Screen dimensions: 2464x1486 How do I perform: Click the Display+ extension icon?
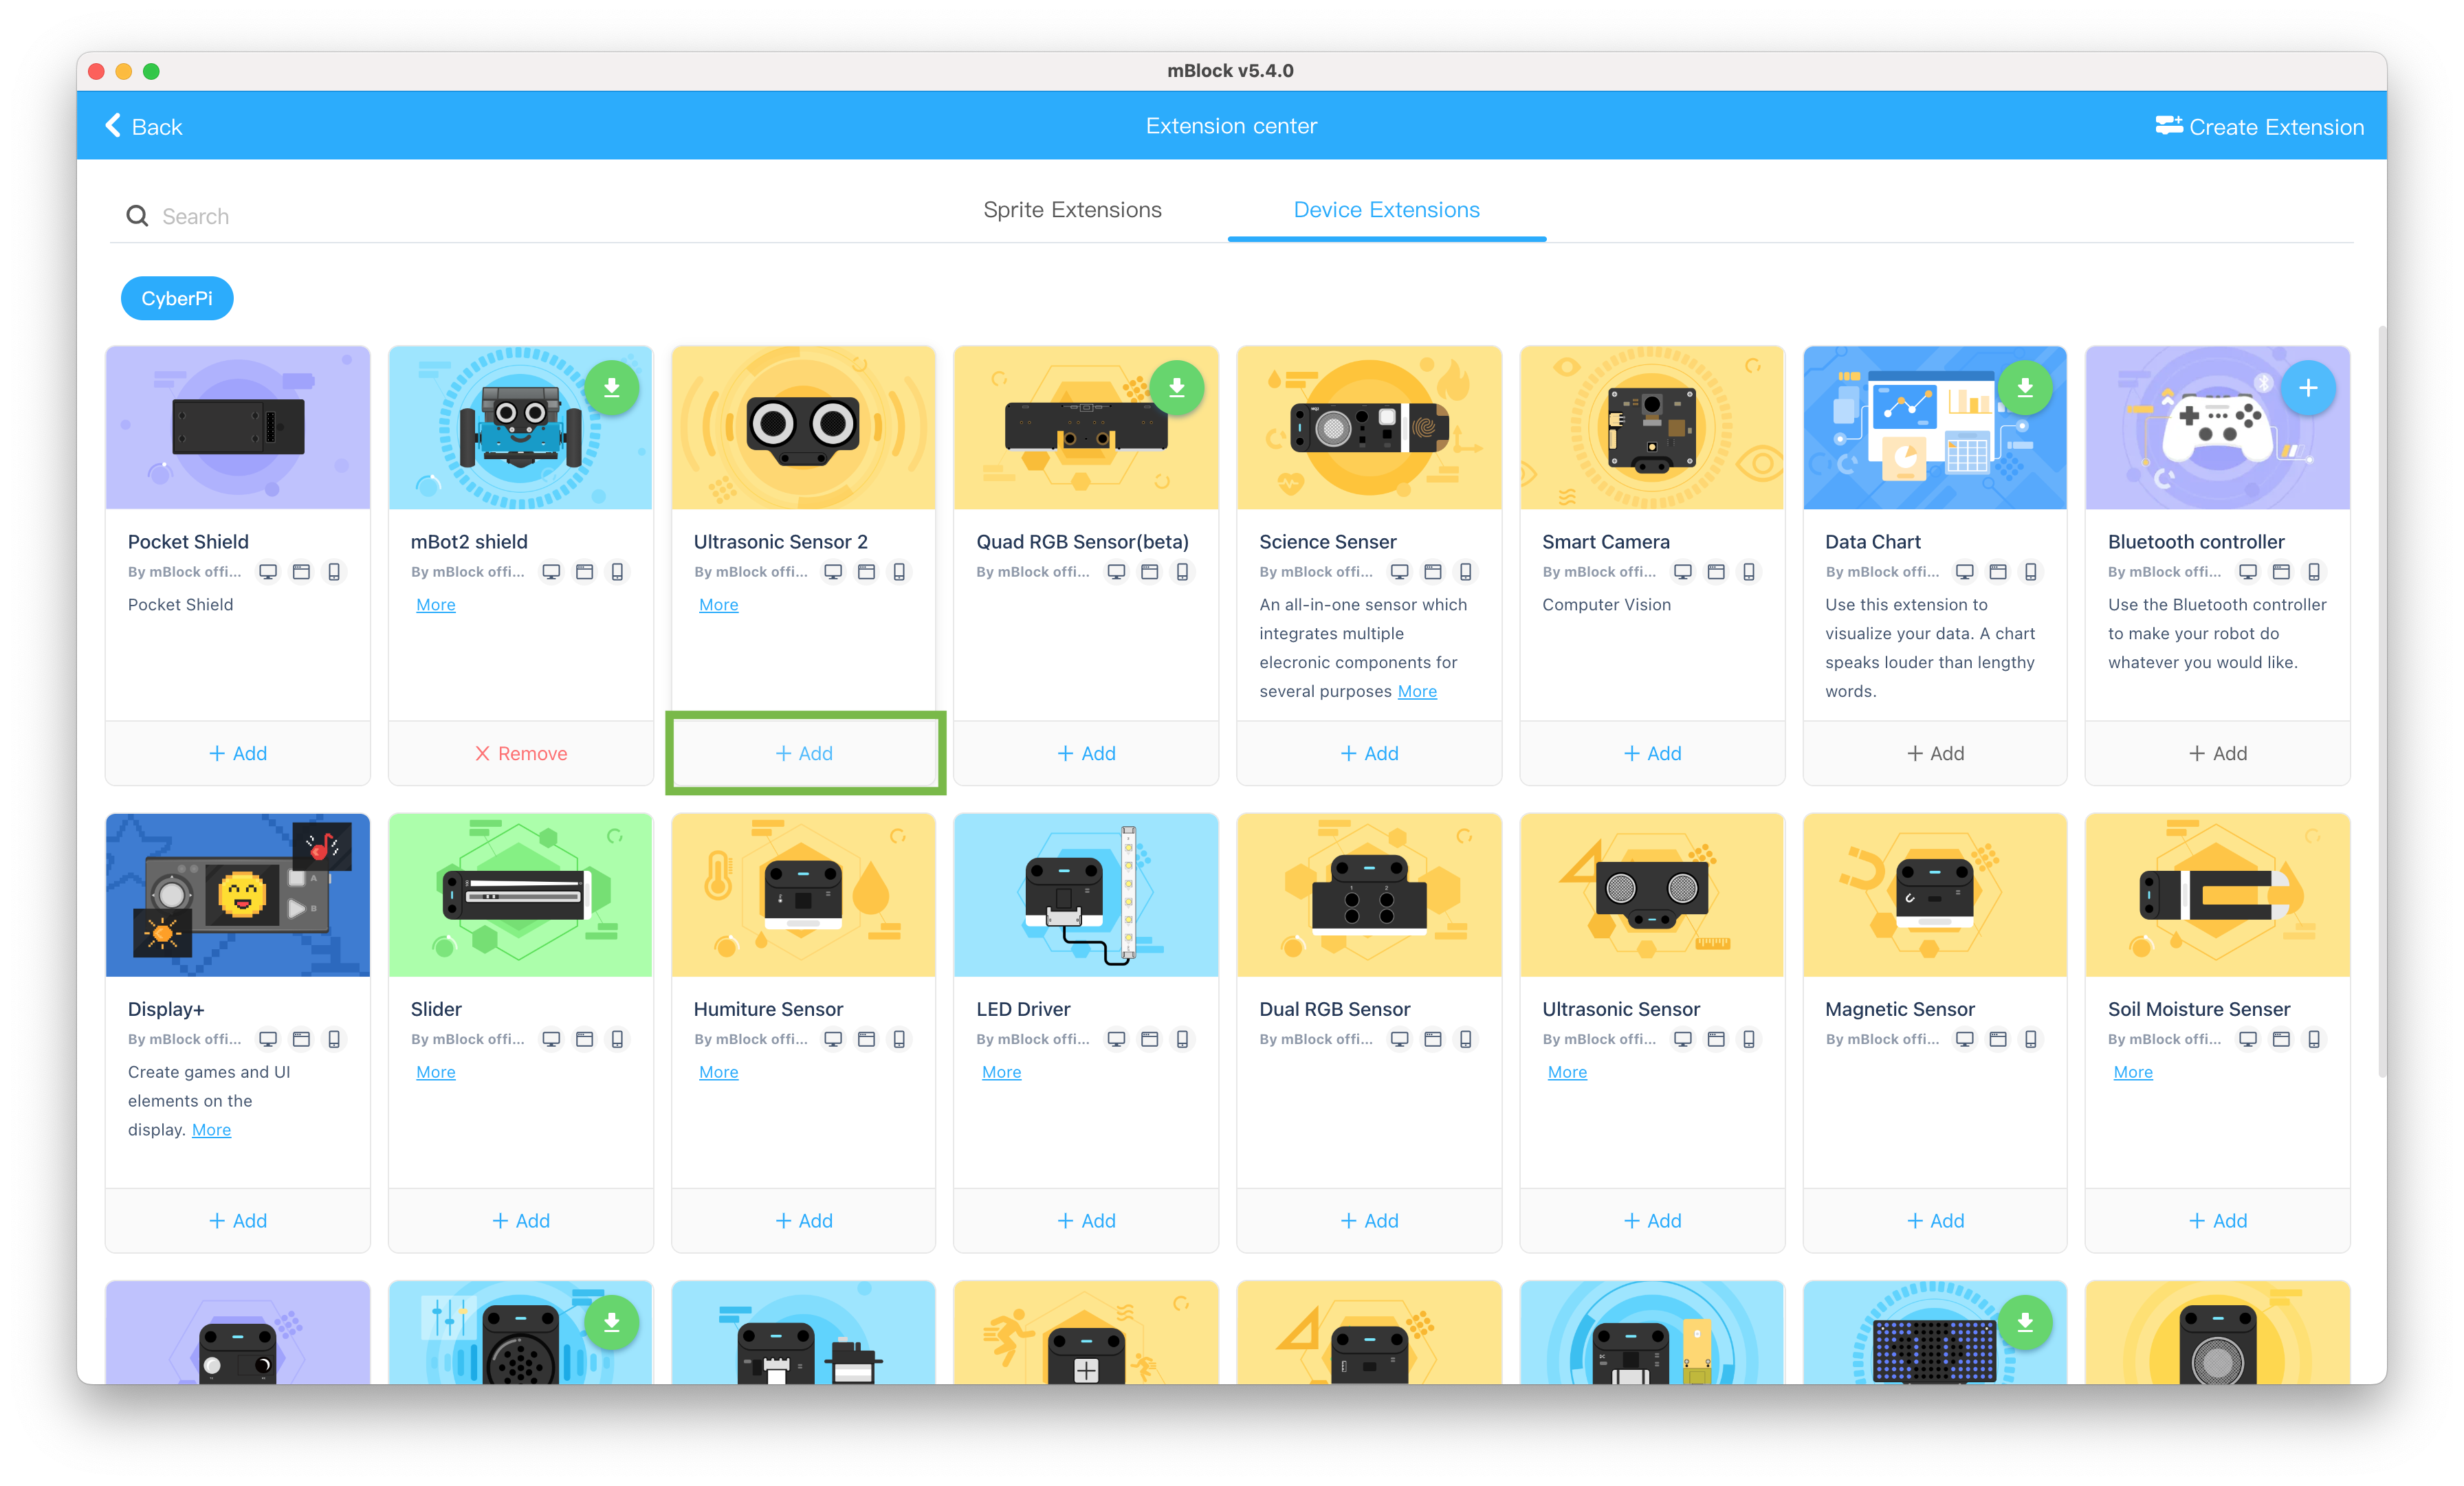click(x=238, y=894)
